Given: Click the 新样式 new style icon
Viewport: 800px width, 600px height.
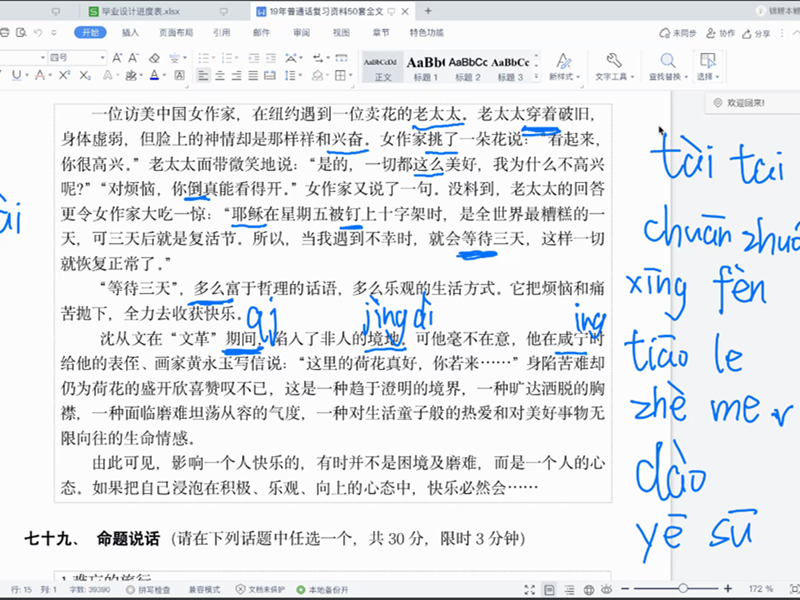Looking at the screenshot, I should pyautogui.click(x=563, y=66).
